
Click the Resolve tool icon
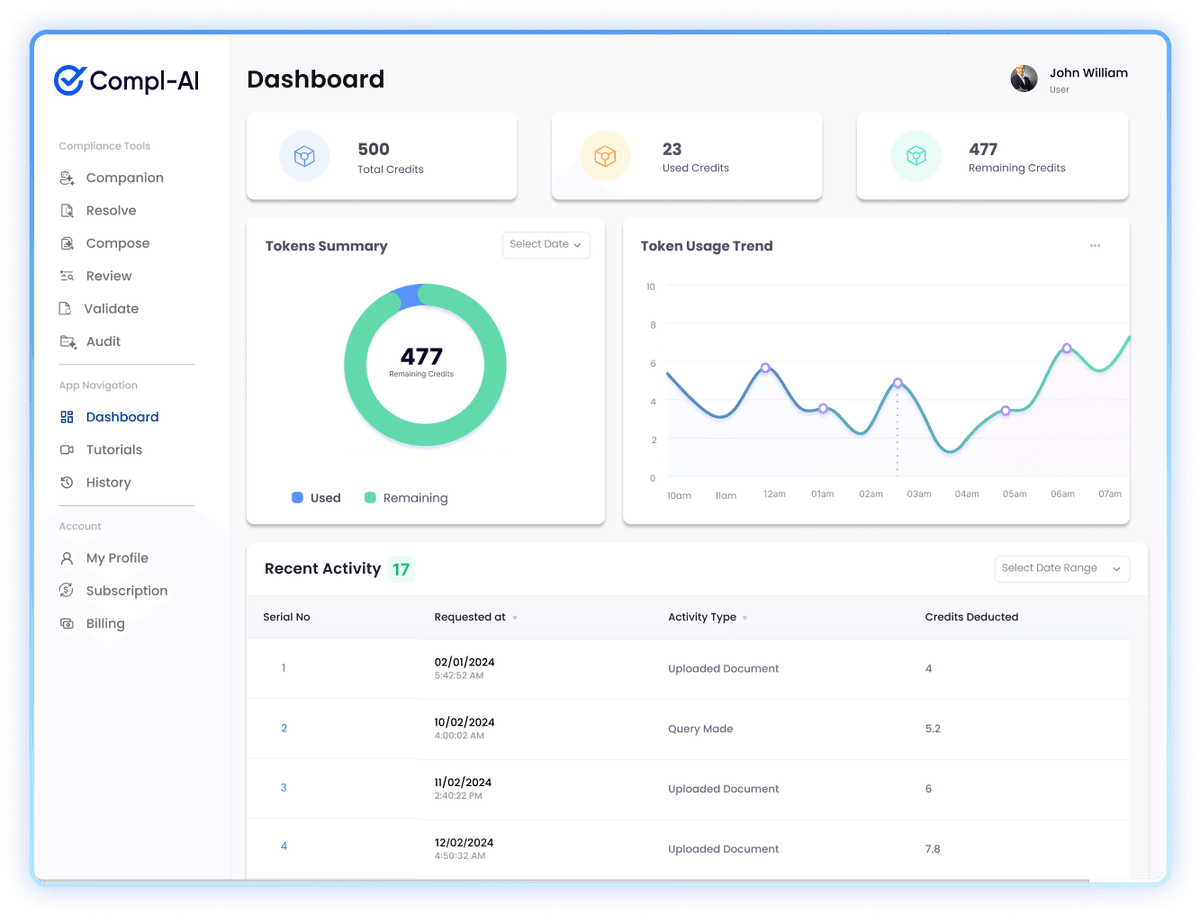(x=67, y=211)
